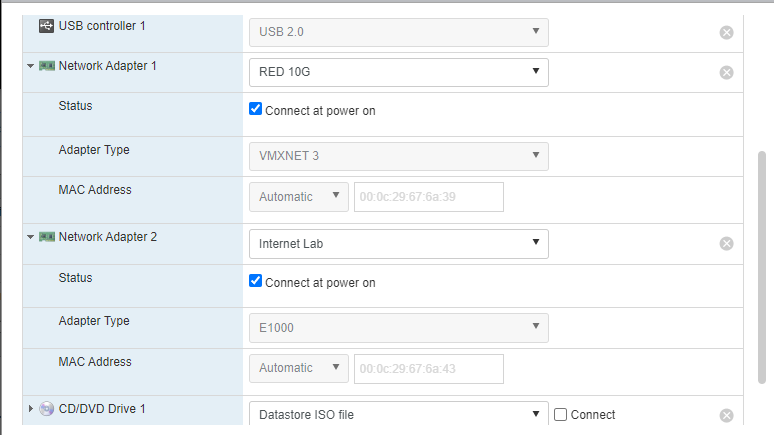
Task: Click the USB controller 1 icon
Action: (x=46, y=25)
